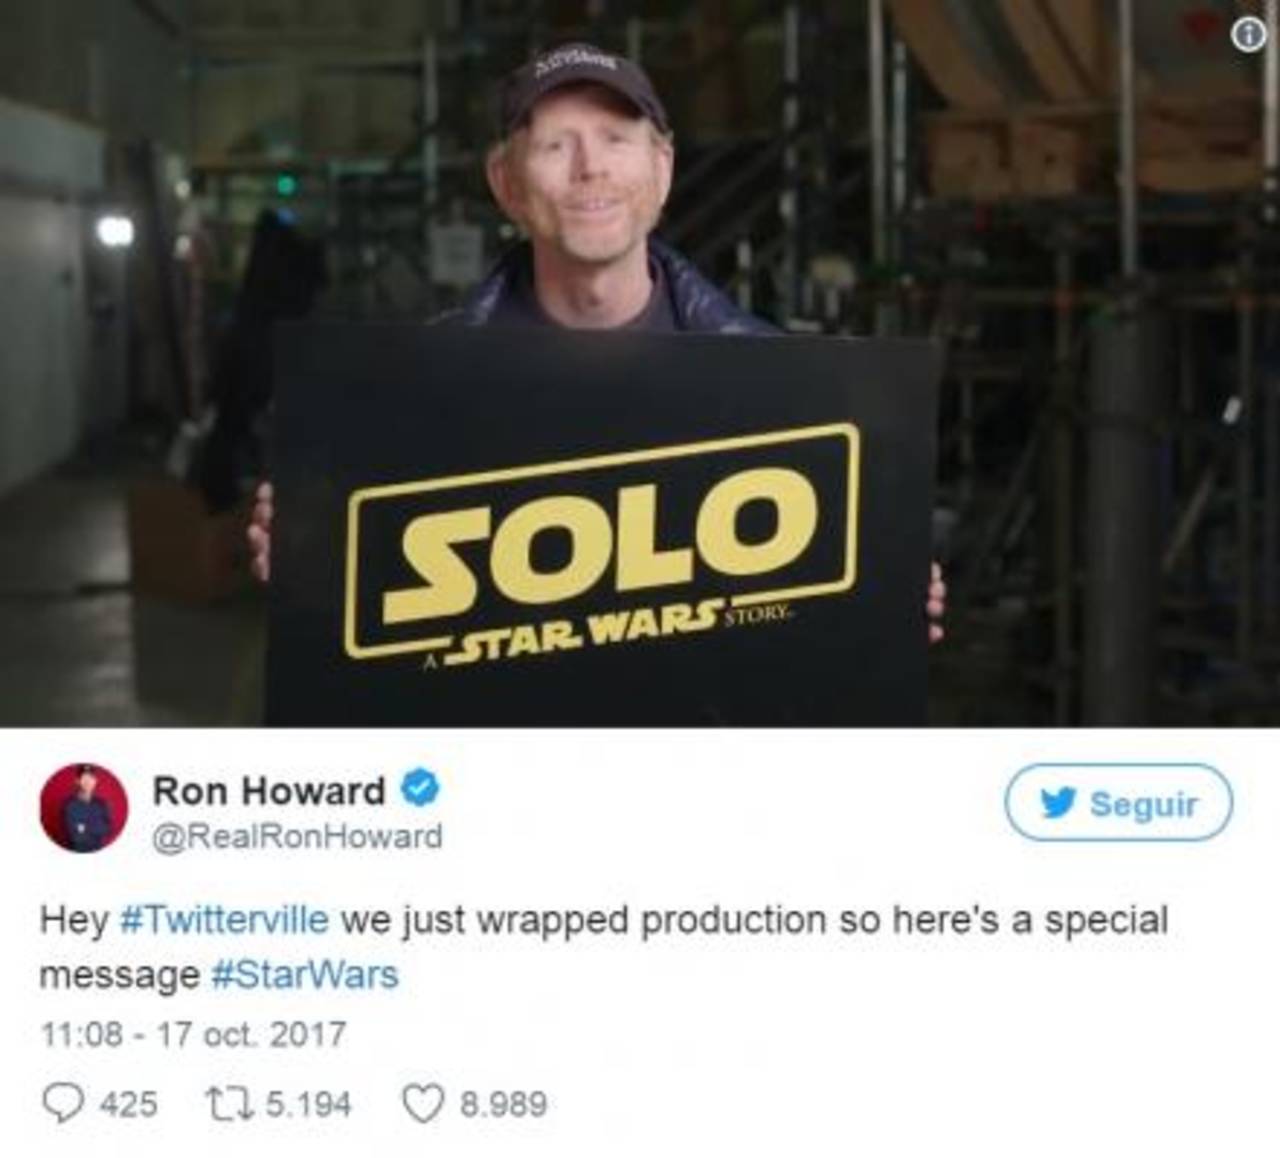Click the Ron Howard display name
Screen dimensions: 1280x1158
click(x=268, y=790)
